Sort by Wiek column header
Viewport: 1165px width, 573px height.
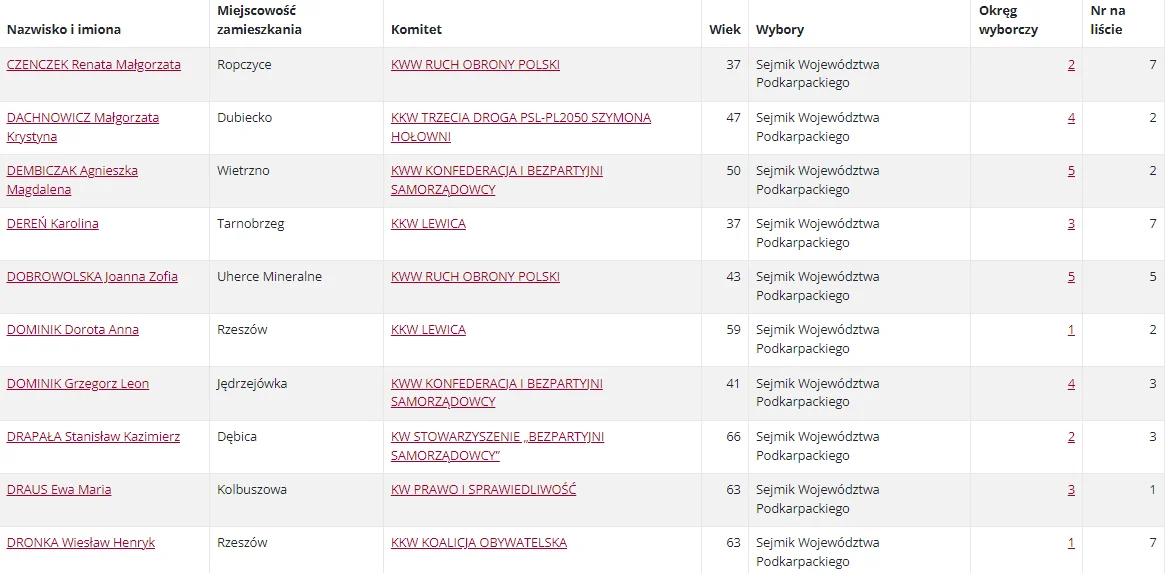pos(725,30)
